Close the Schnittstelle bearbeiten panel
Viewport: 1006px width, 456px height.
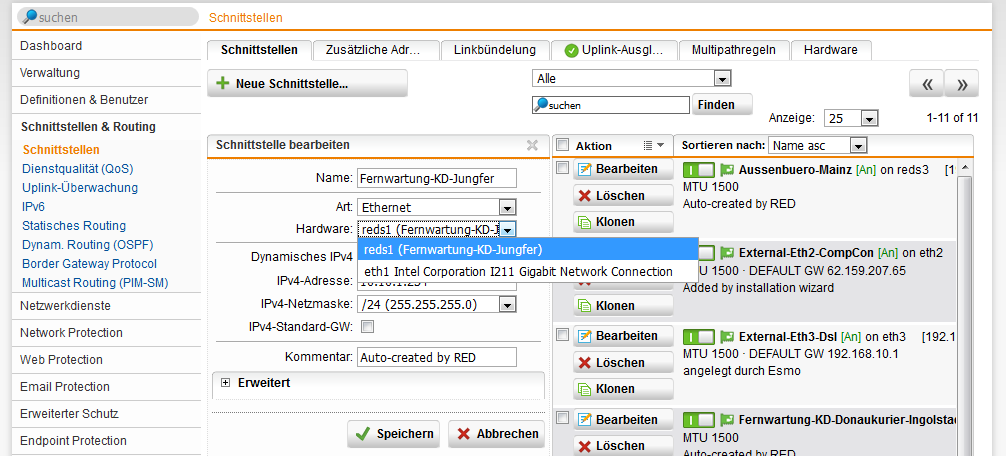tap(532, 145)
